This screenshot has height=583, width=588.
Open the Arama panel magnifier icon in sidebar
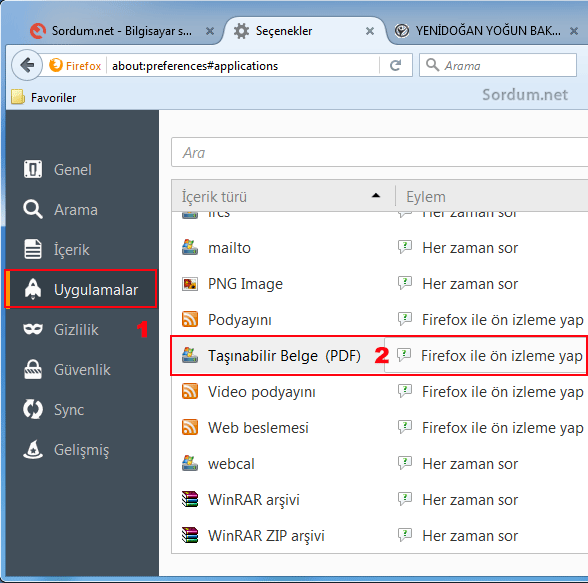[x=33, y=209]
